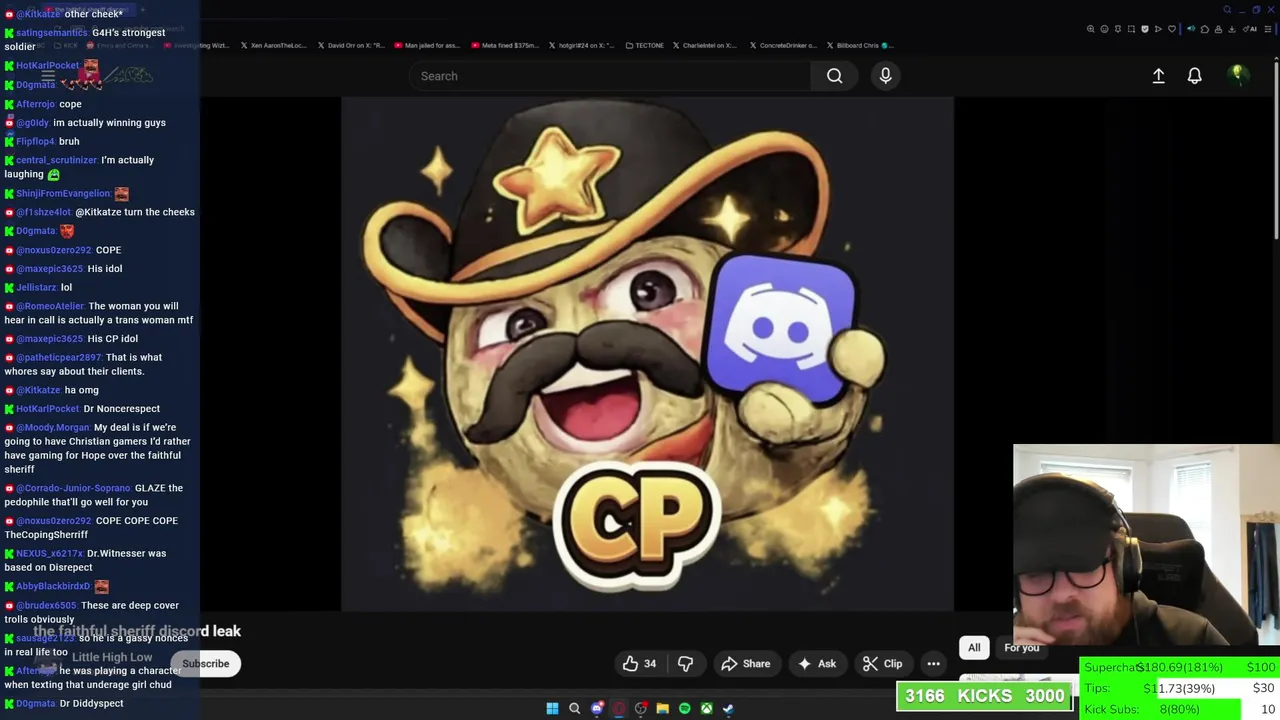Screen dimensions: 1280x720
Task: Open more actions ellipsis menu
Action: 933,663
